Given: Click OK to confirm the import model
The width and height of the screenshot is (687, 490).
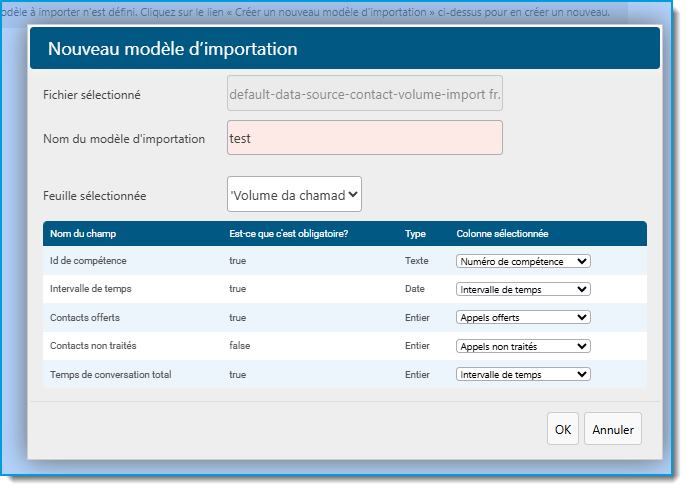Looking at the screenshot, I should [563, 429].
